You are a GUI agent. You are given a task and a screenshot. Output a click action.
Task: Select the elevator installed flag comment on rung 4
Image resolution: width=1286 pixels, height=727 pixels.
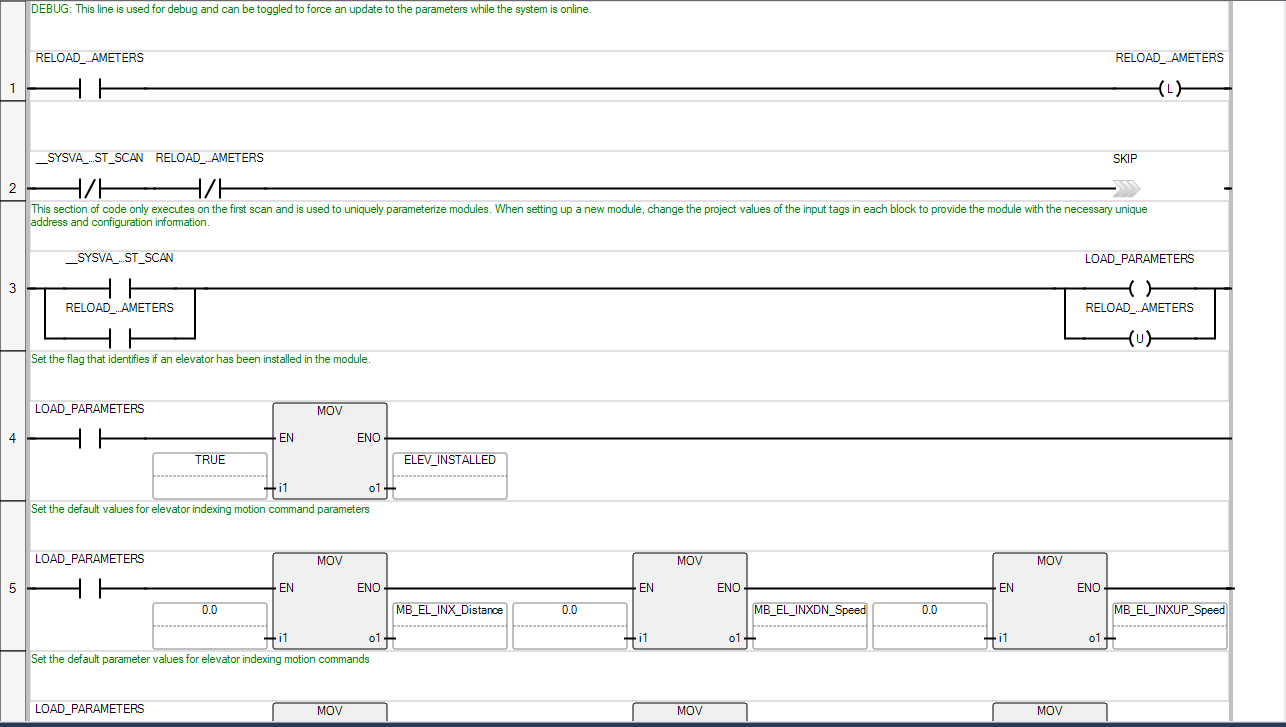coord(200,359)
